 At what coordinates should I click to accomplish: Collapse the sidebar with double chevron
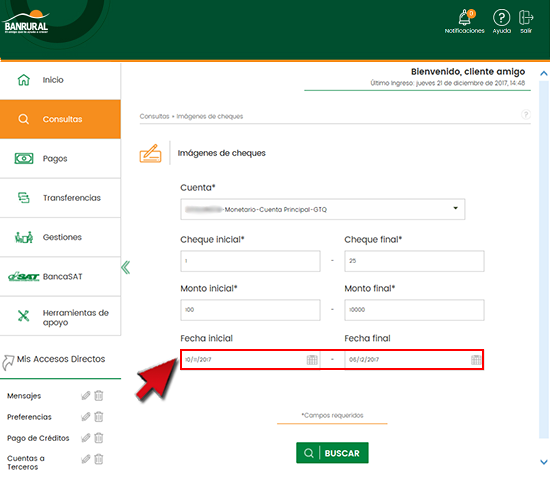[125, 268]
